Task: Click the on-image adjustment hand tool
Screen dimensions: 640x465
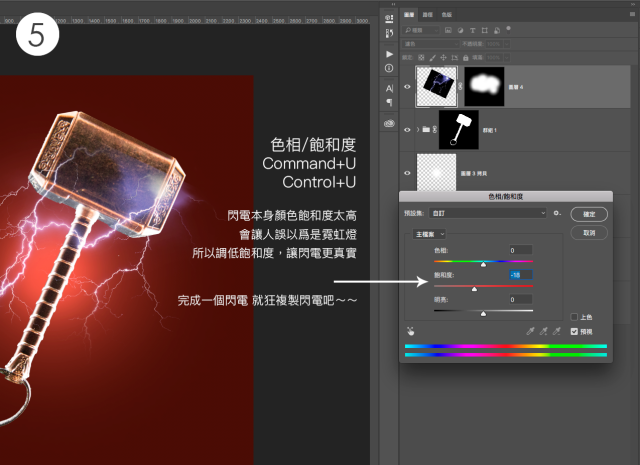Action: 411,329
